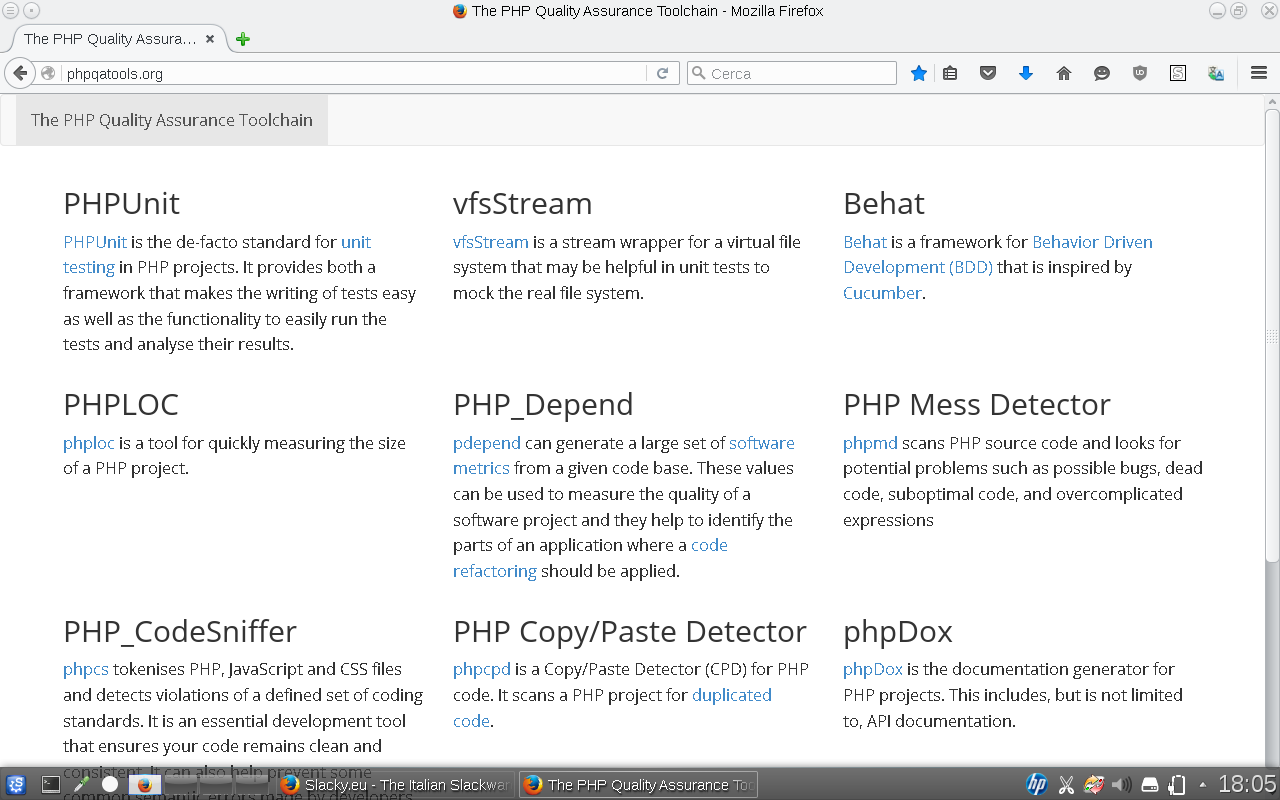Open the translate extension icon
The width and height of the screenshot is (1280, 800).
(1216, 73)
